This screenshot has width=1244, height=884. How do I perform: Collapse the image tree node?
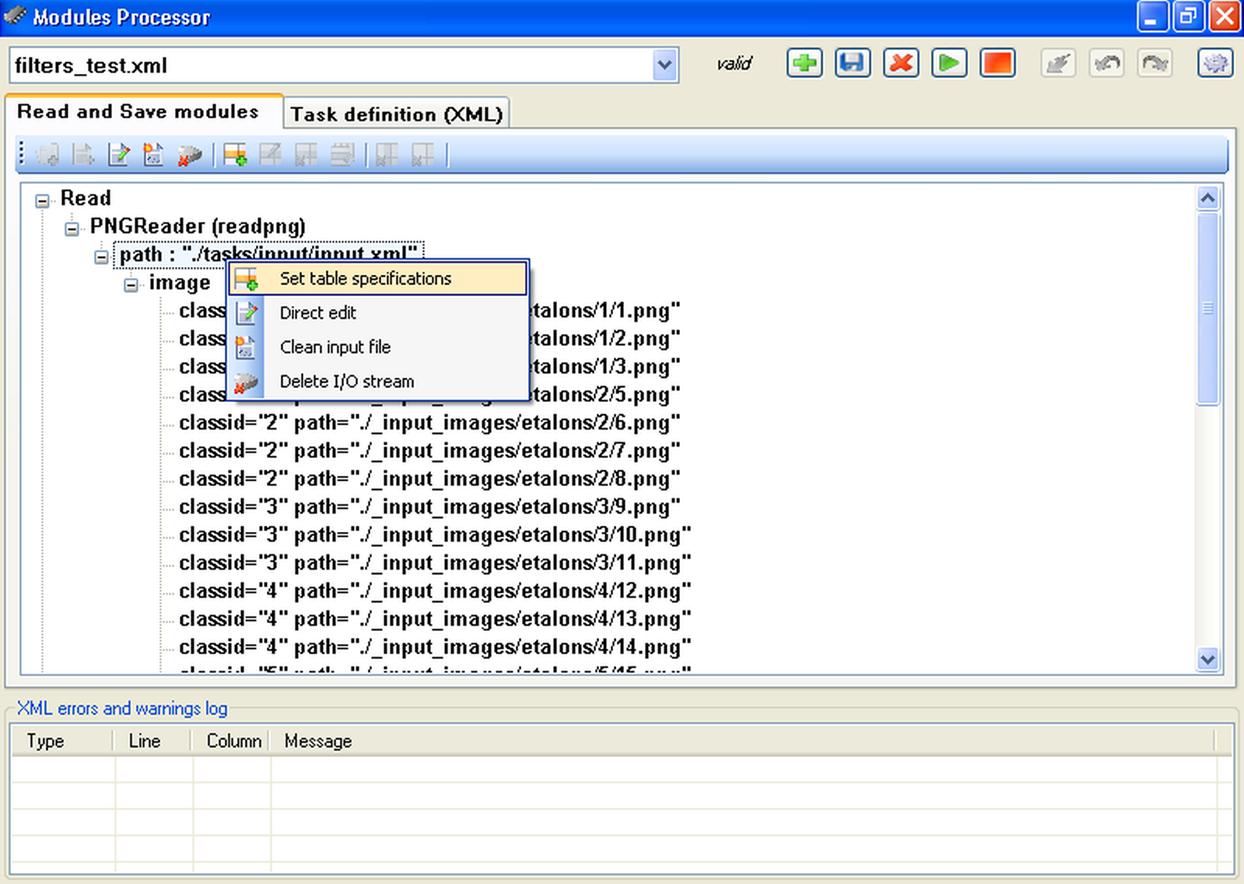pyautogui.click(x=131, y=285)
